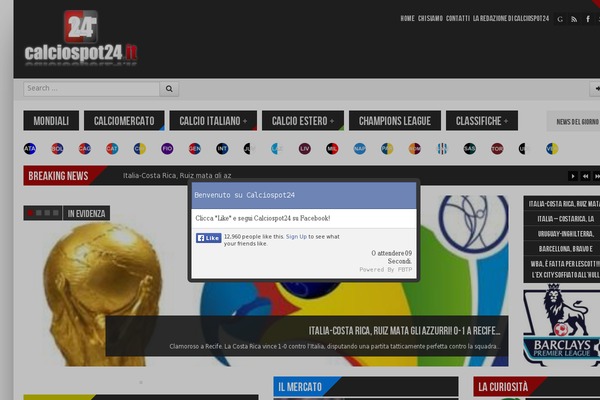Open the BOL team badge
Viewport: 600px width, 400px height.
click(x=57, y=149)
